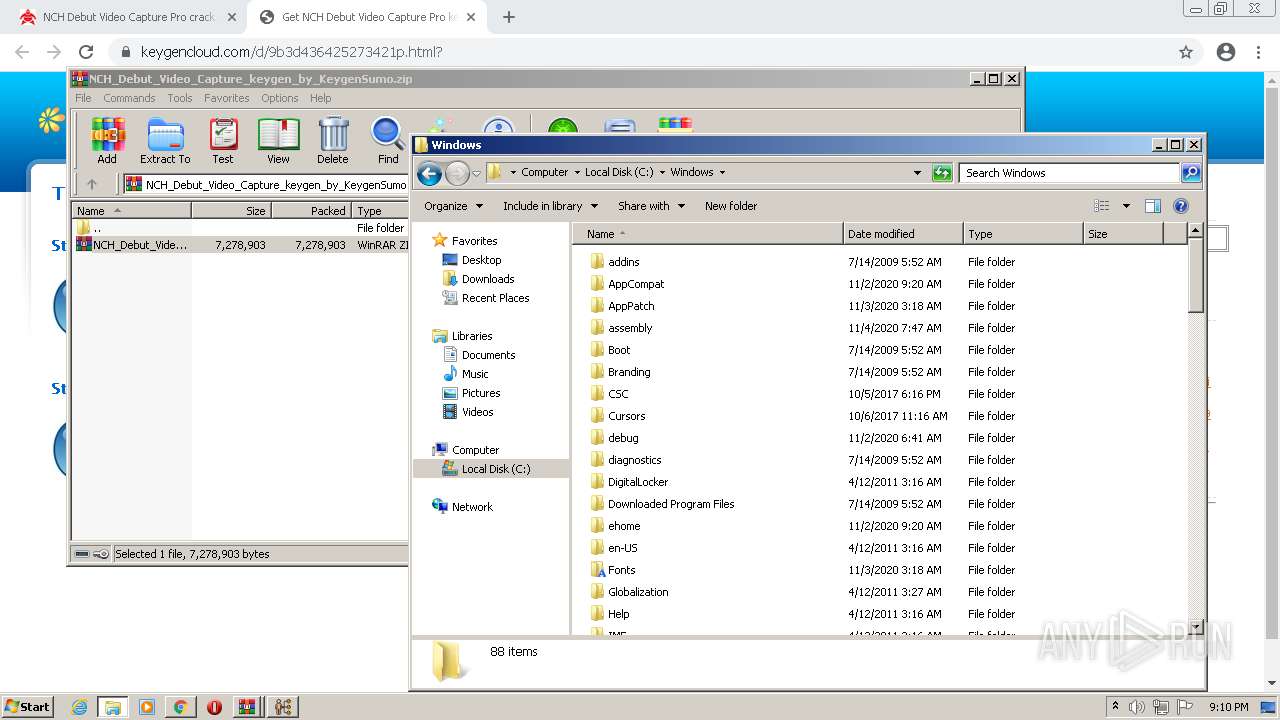Open the Commands menu in WinRAR

(129, 98)
